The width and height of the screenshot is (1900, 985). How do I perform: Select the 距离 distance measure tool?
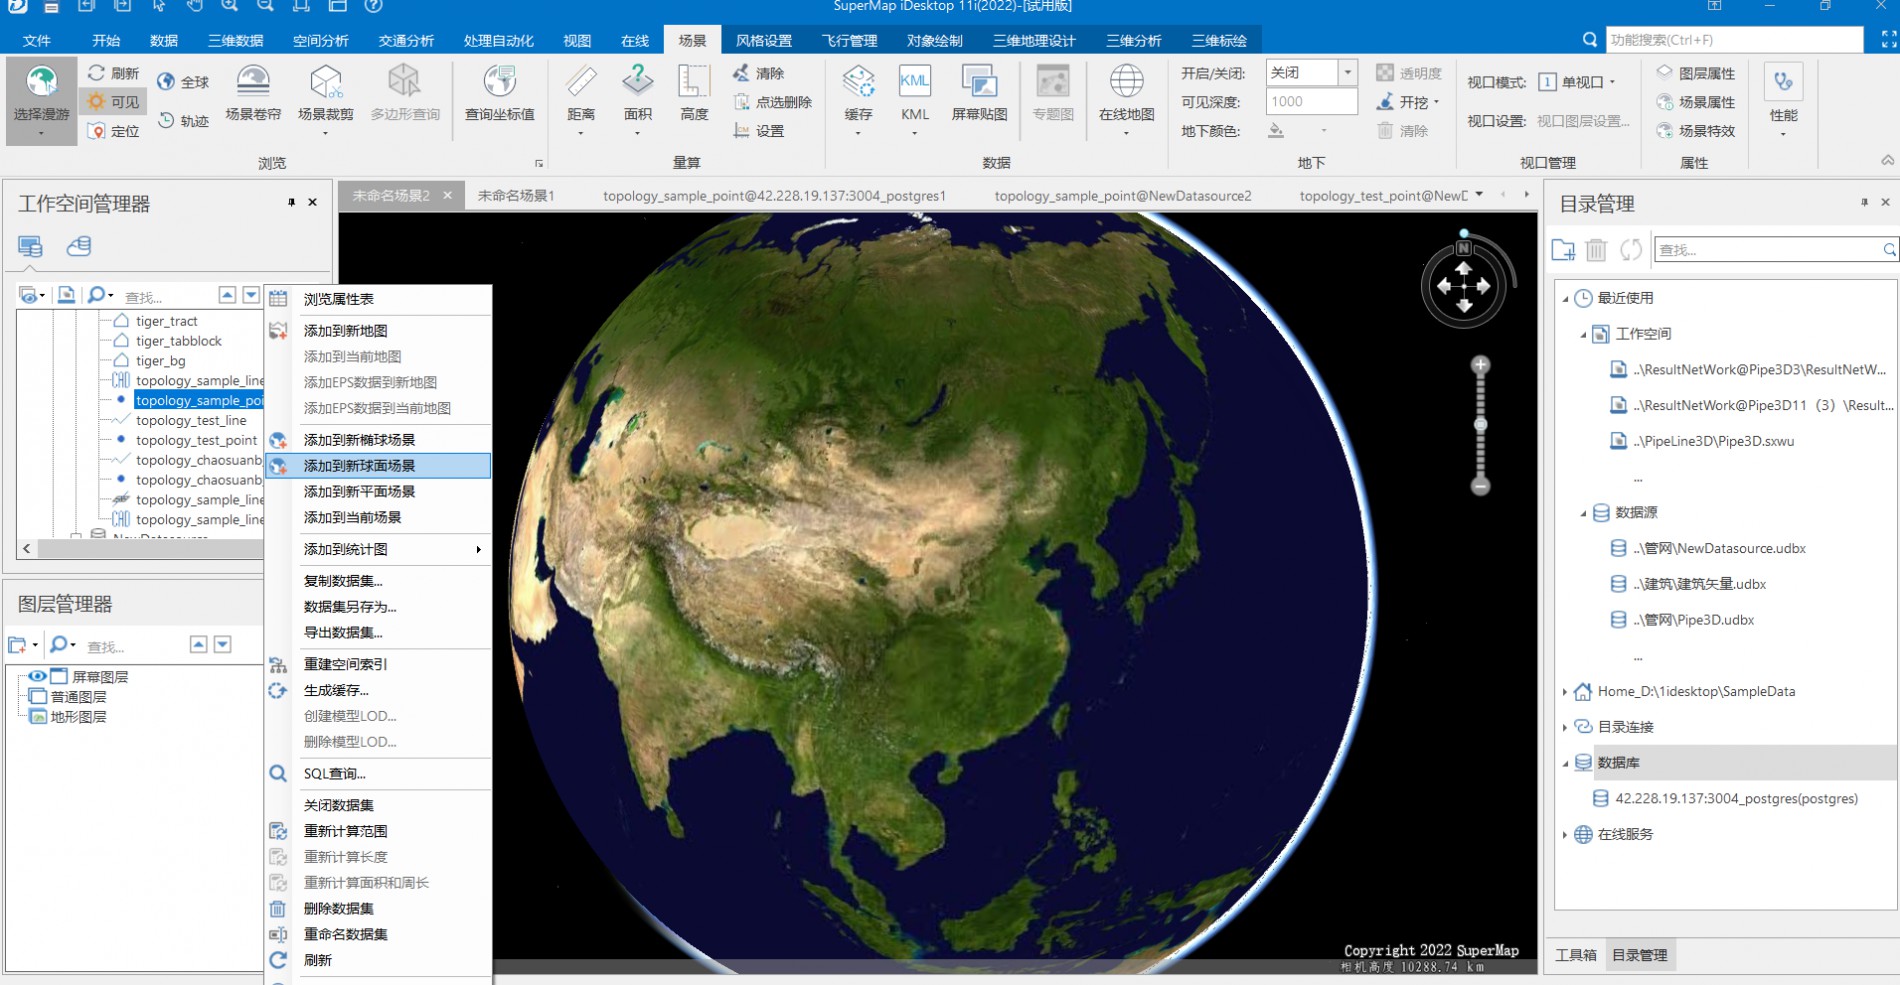(581, 98)
